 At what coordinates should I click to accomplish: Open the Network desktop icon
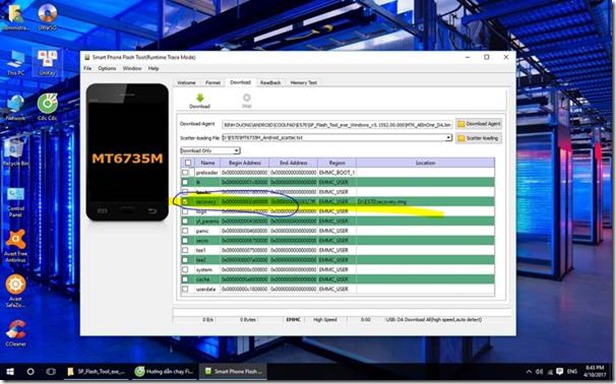[x=15, y=107]
